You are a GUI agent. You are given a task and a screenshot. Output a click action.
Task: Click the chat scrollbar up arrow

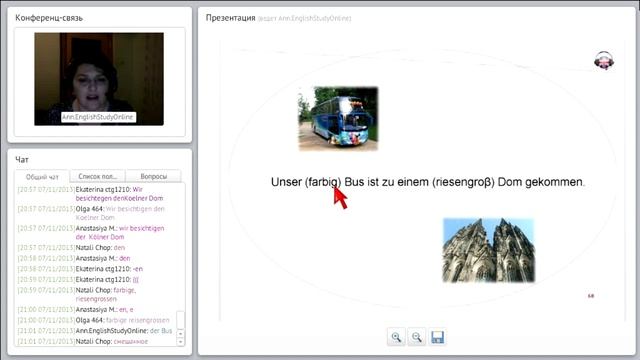pos(180,333)
